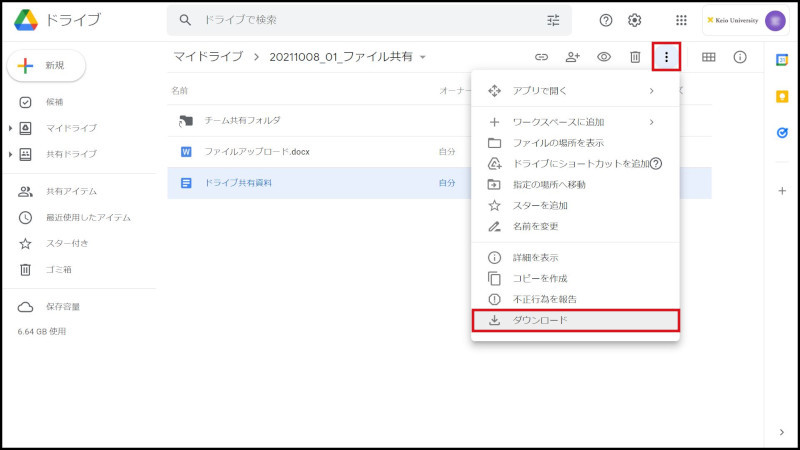Open the three-dot more actions menu
Viewport: 800px width, 450px height.
[666, 57]
